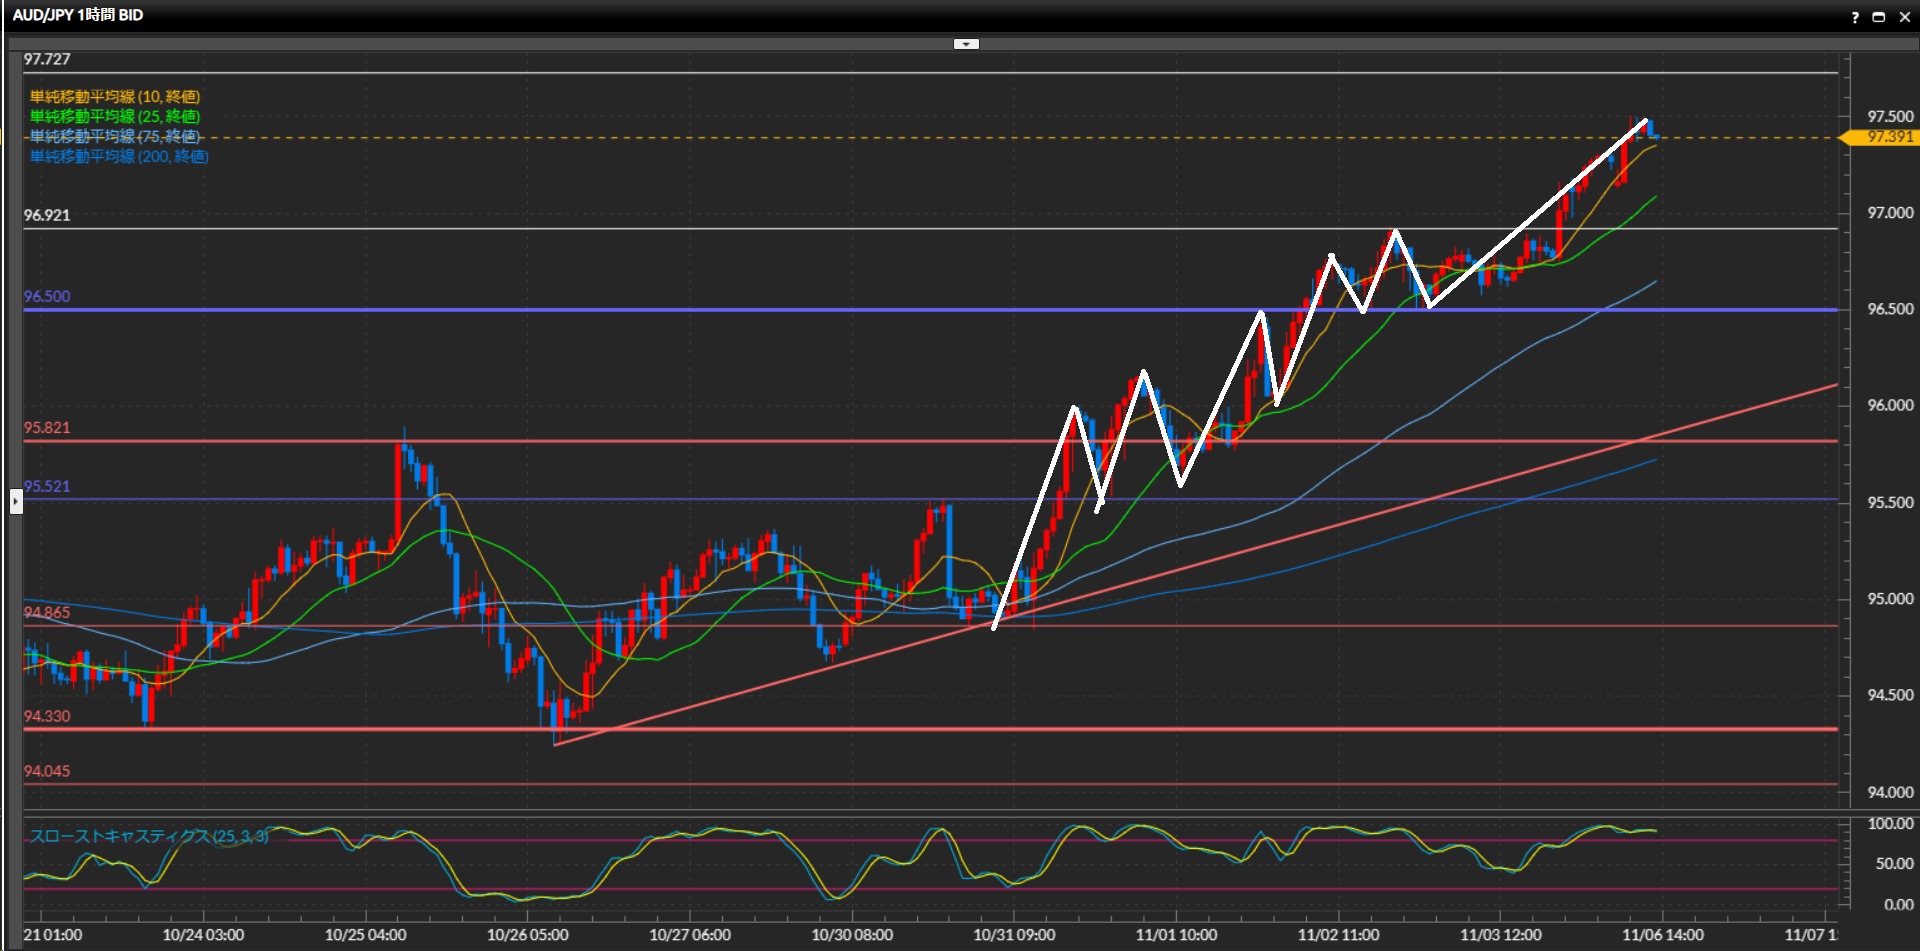Maximize the AUD/JPY chart window
This screenshot has width=1920, height=951.
1878,17
